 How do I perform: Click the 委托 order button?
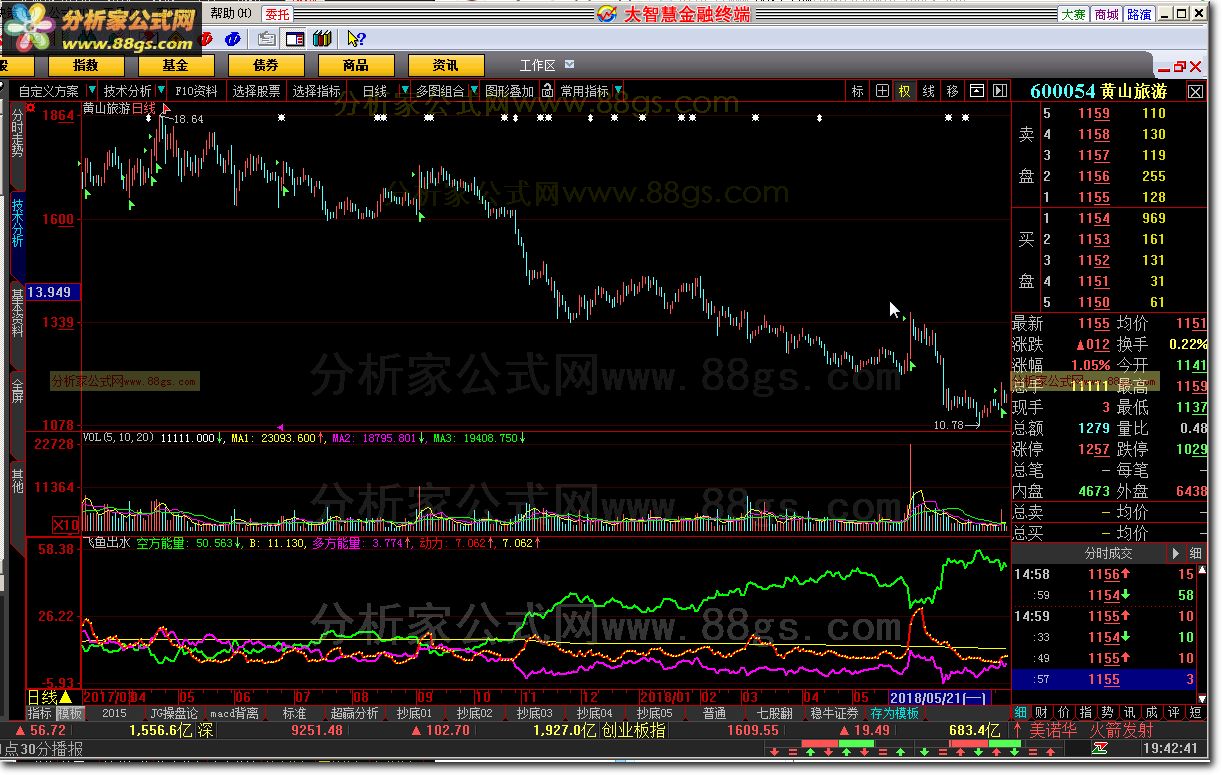point(278,14)
